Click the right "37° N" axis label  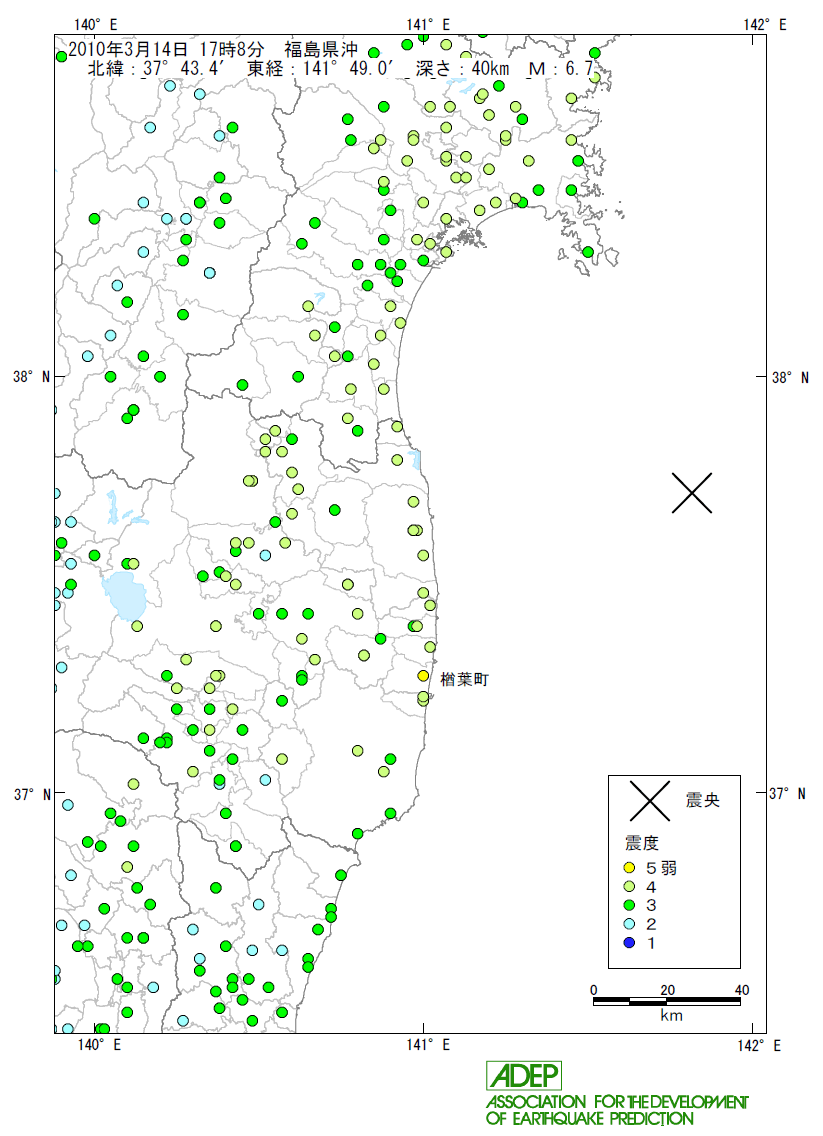(x=788, y=793)
